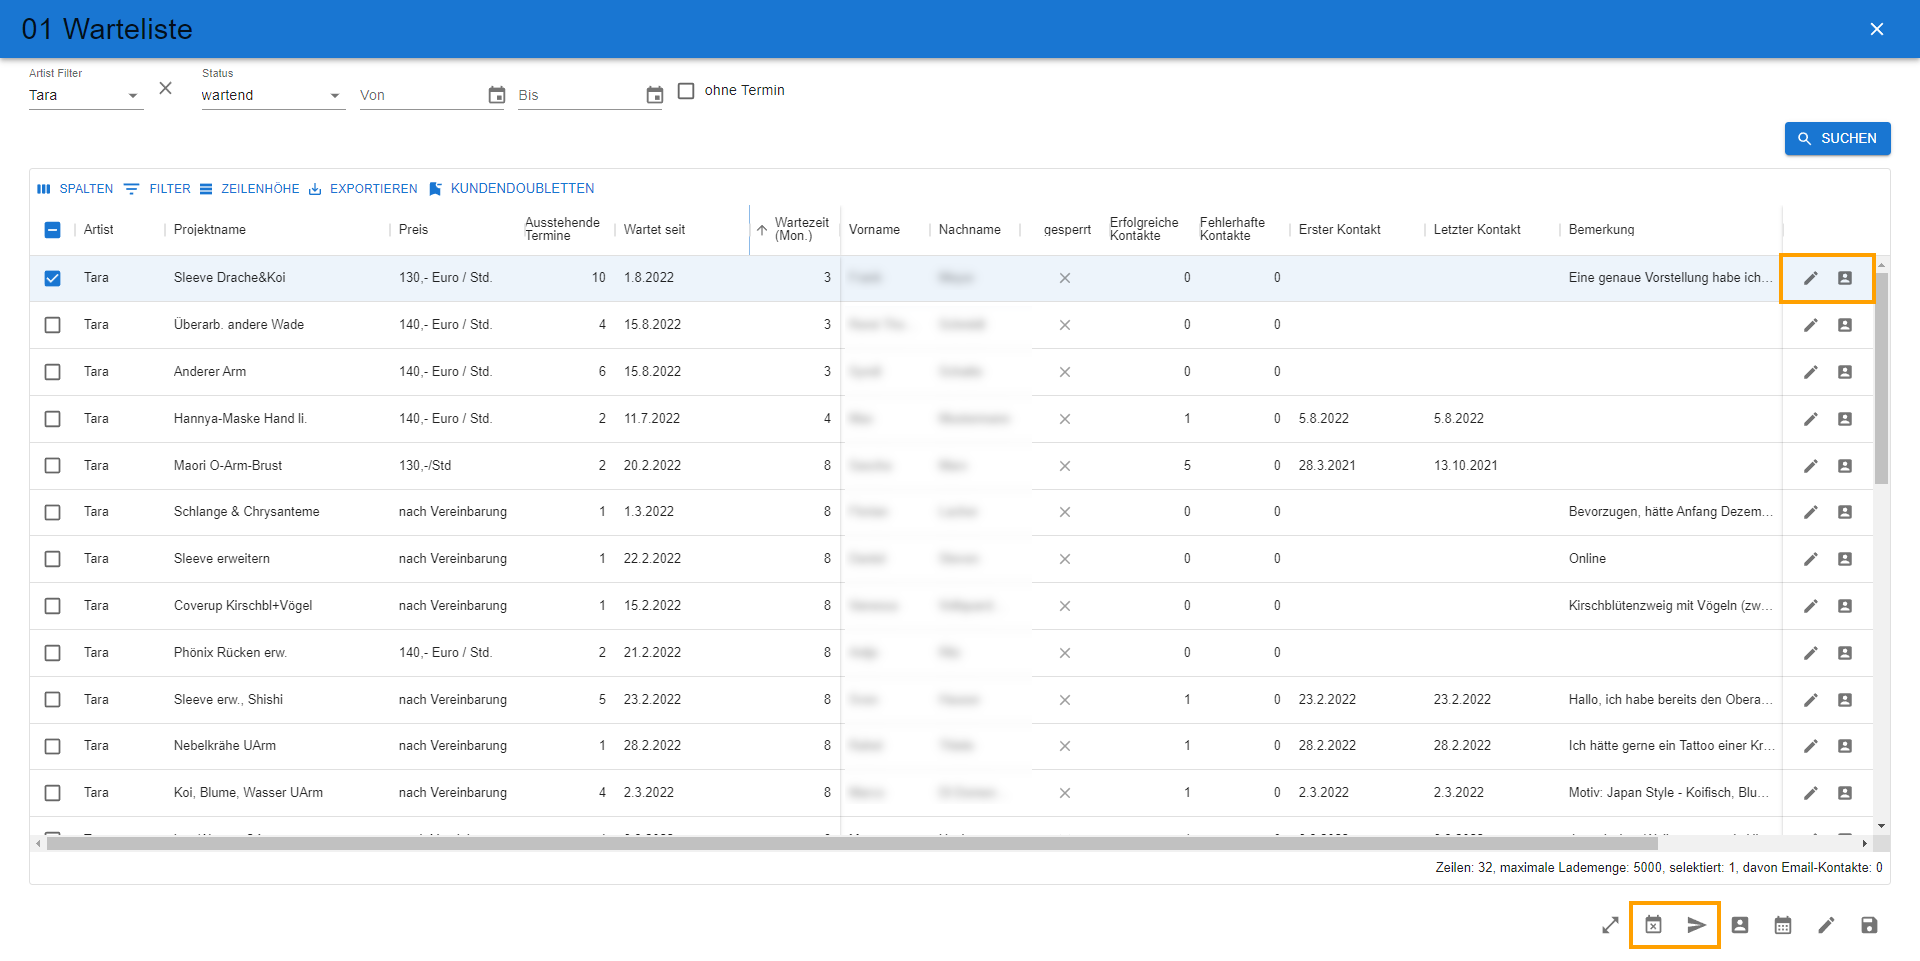Open customer card for Maori O-Arm-Brust row
Screen dimensions: 1920x961
(x=1845, y=466)
